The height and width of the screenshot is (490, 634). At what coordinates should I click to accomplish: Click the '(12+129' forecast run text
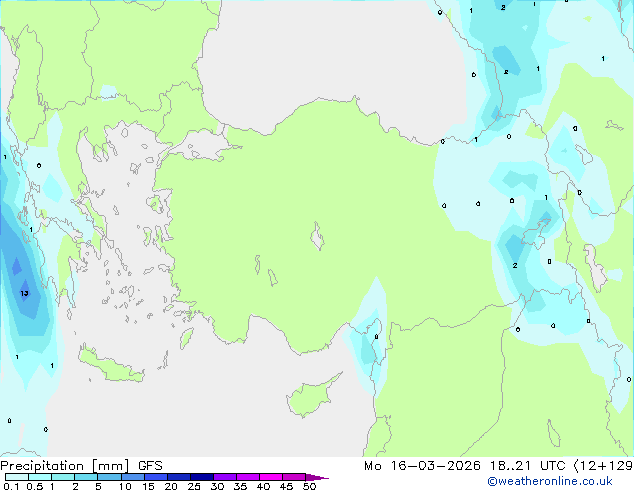[603, 466]
